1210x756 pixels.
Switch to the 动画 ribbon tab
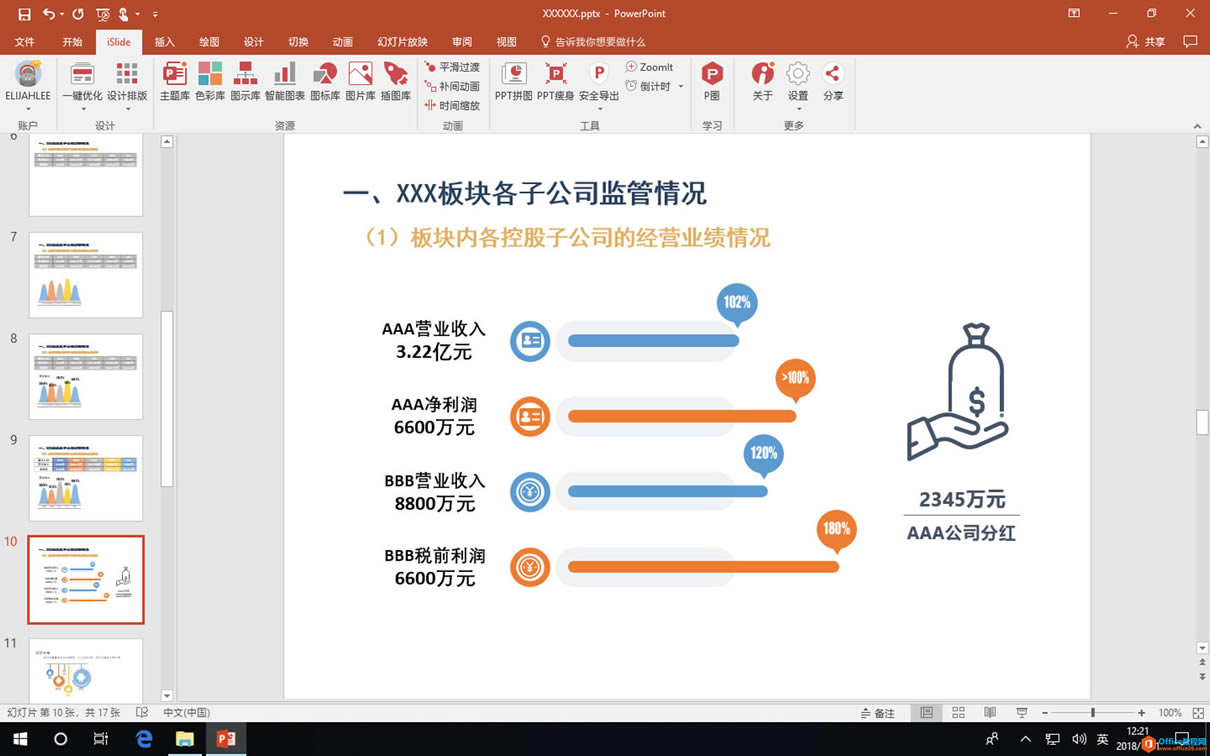point(342,42)
